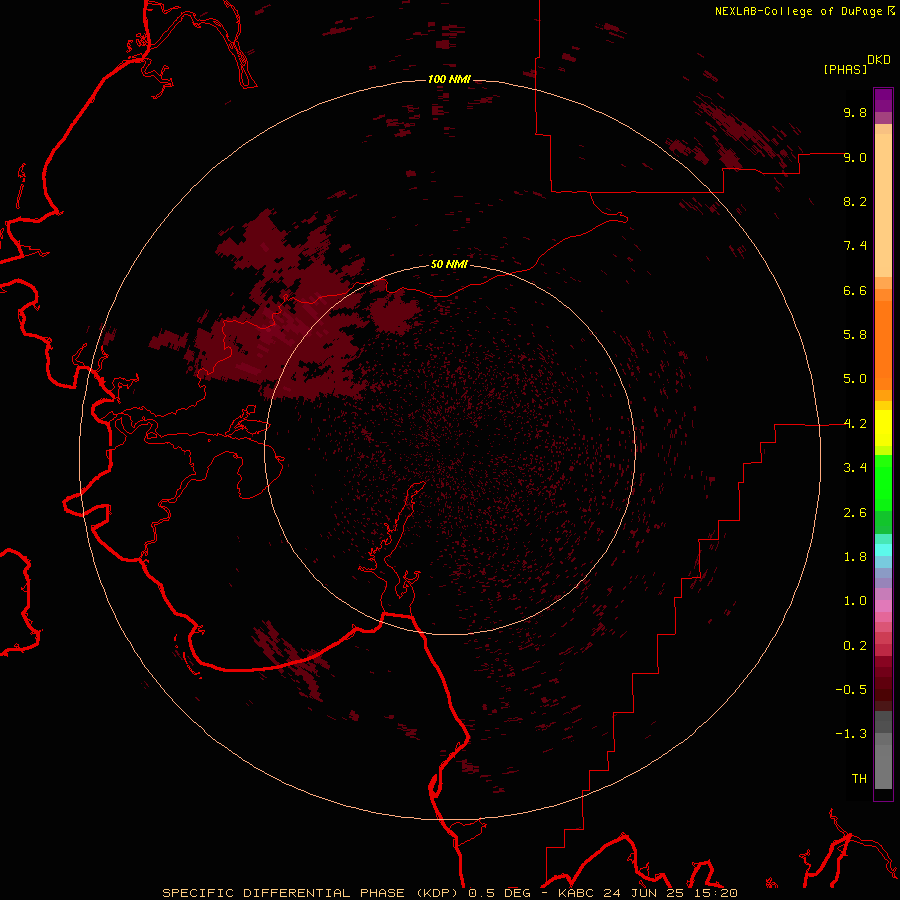Pick the purple swatch atop the color bar
The width and height of the screenshot is (900, 900).
(883, 100)
